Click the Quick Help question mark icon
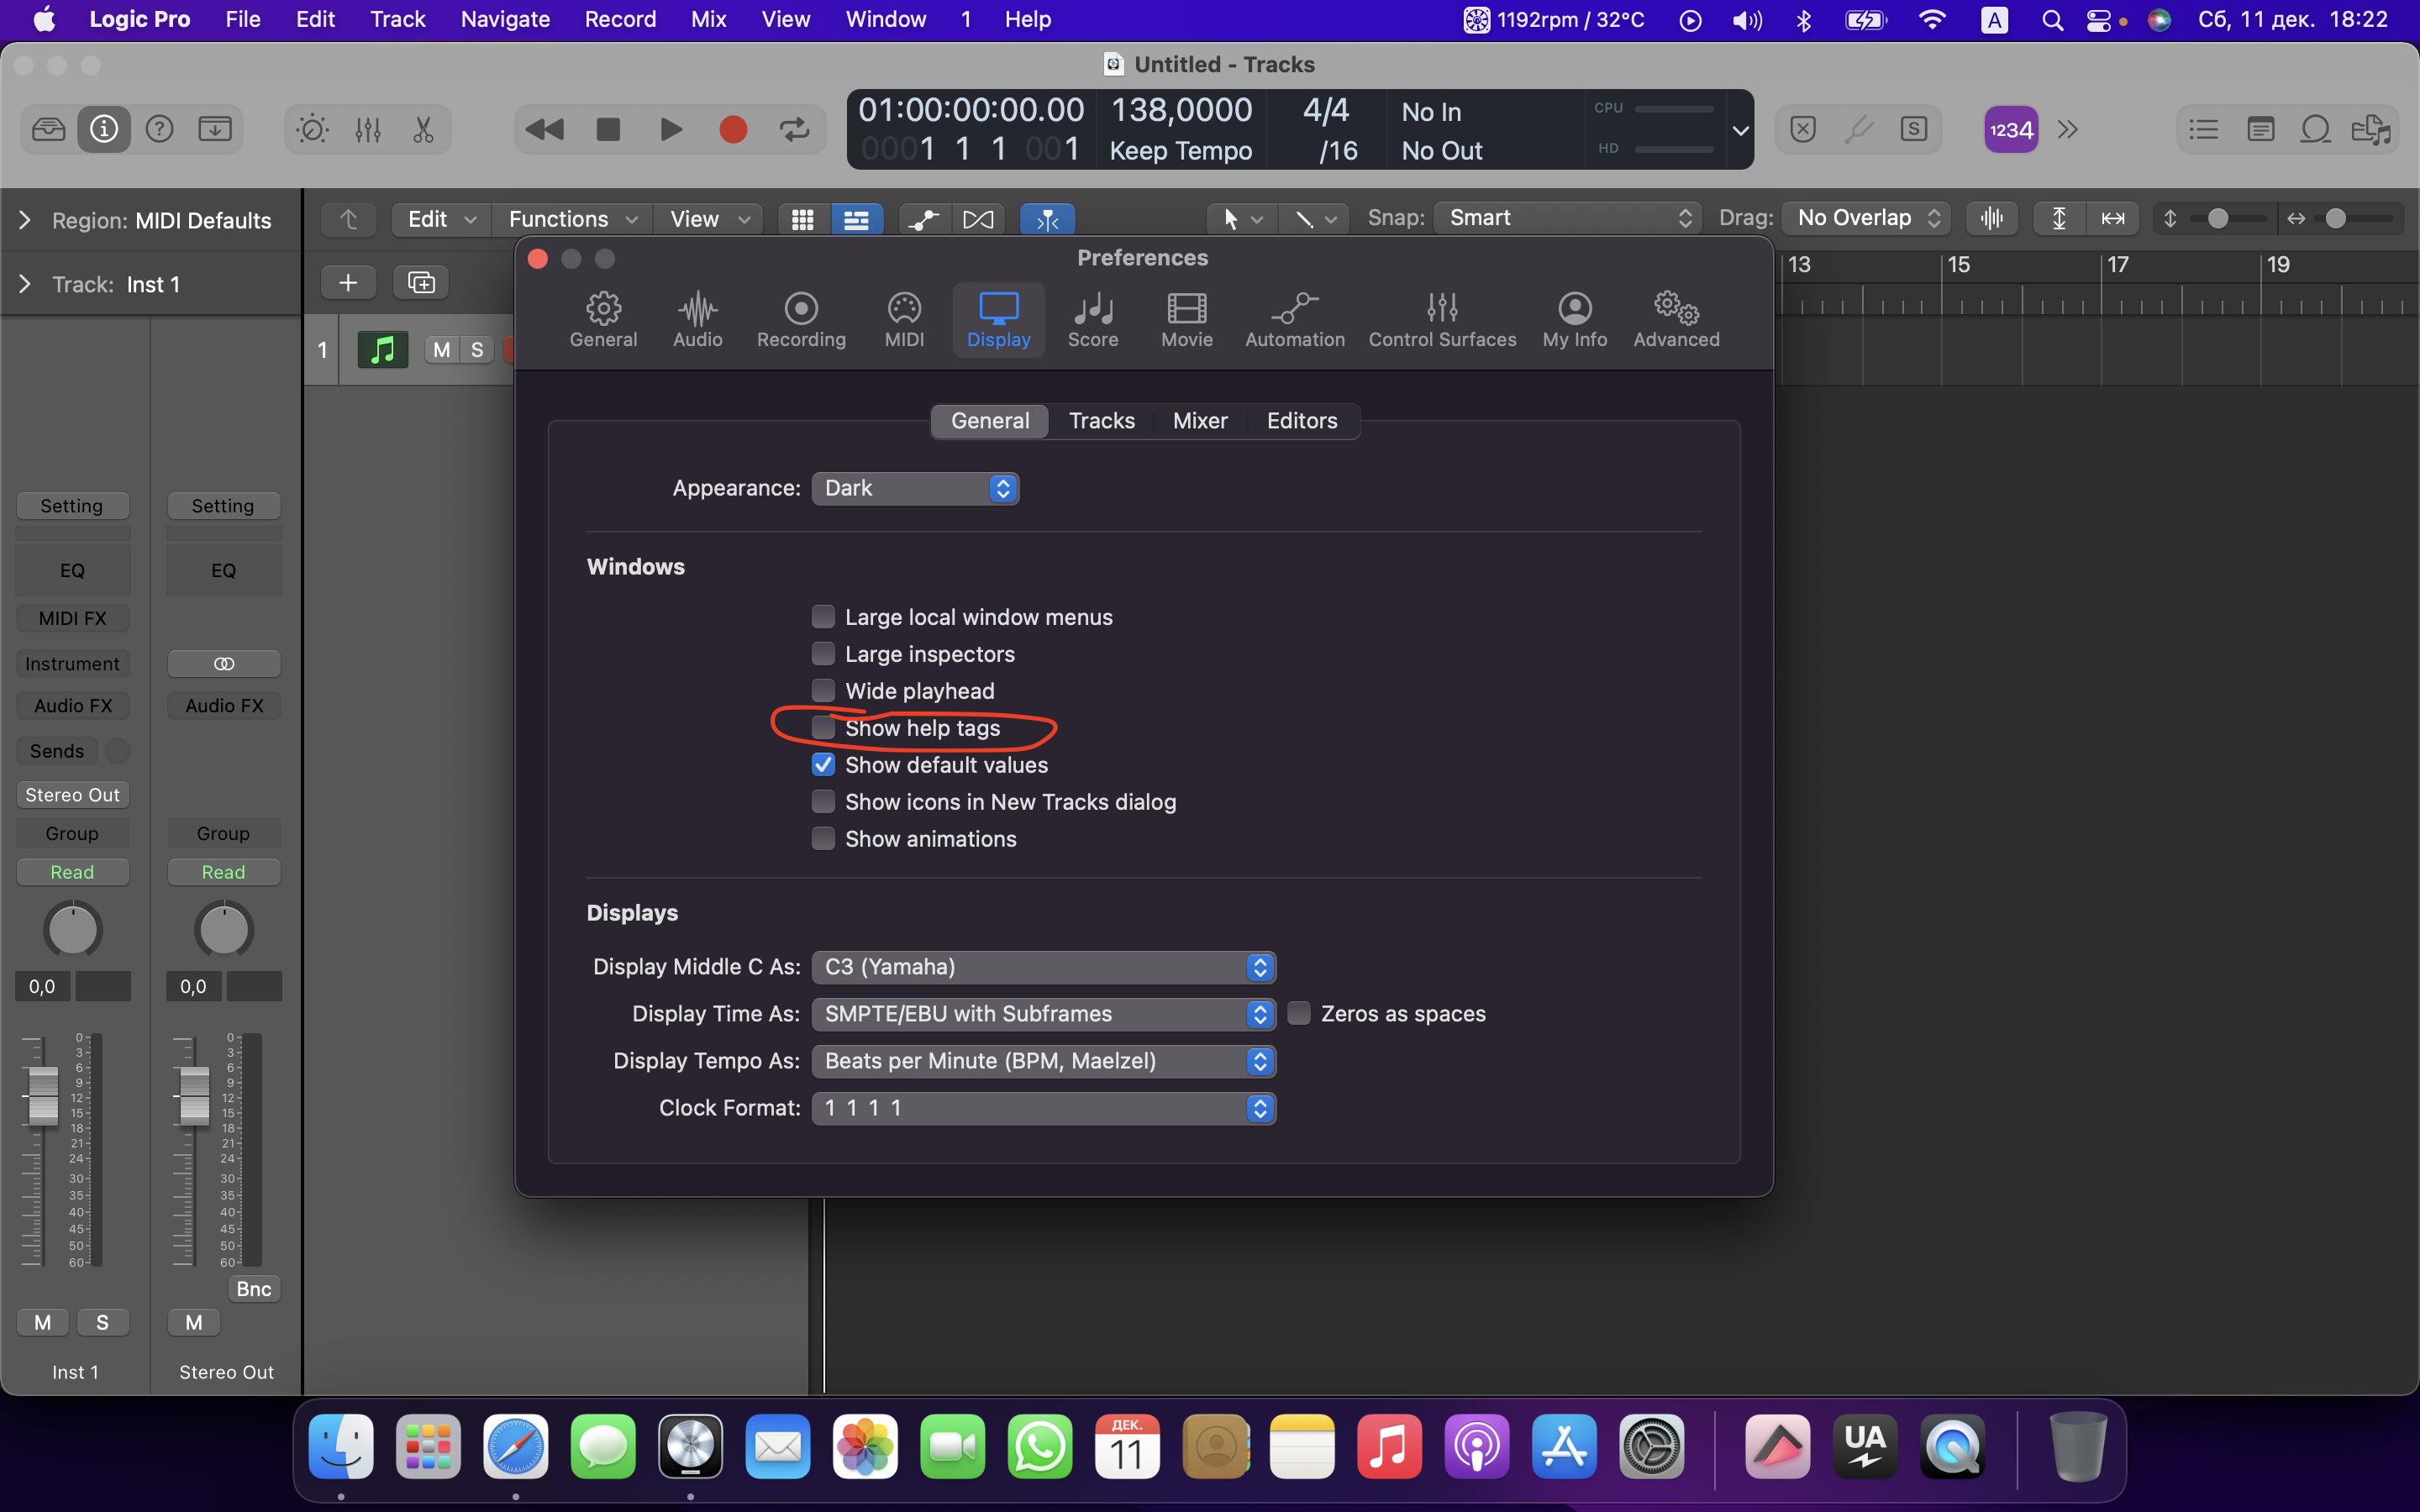The width and height of the screenshot is (2420, 1512). point(159,129)
